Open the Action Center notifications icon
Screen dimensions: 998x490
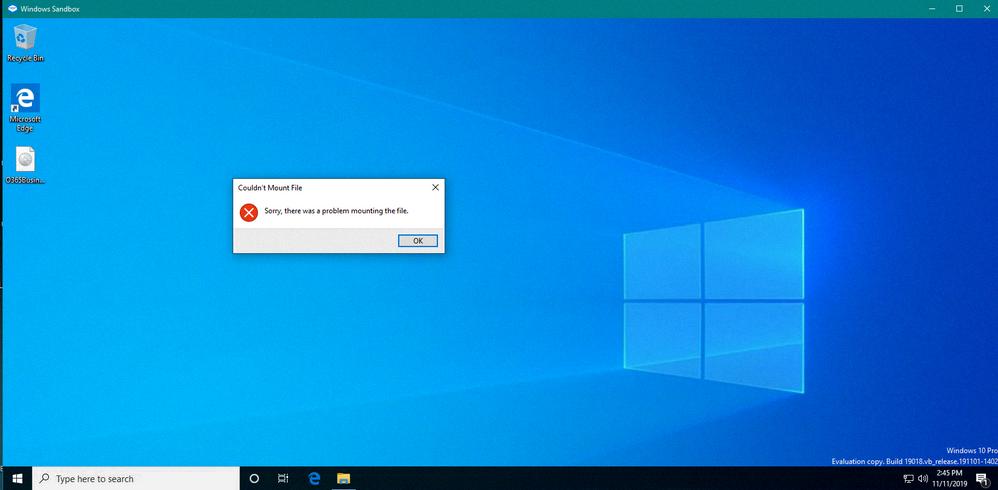(982, 479)
